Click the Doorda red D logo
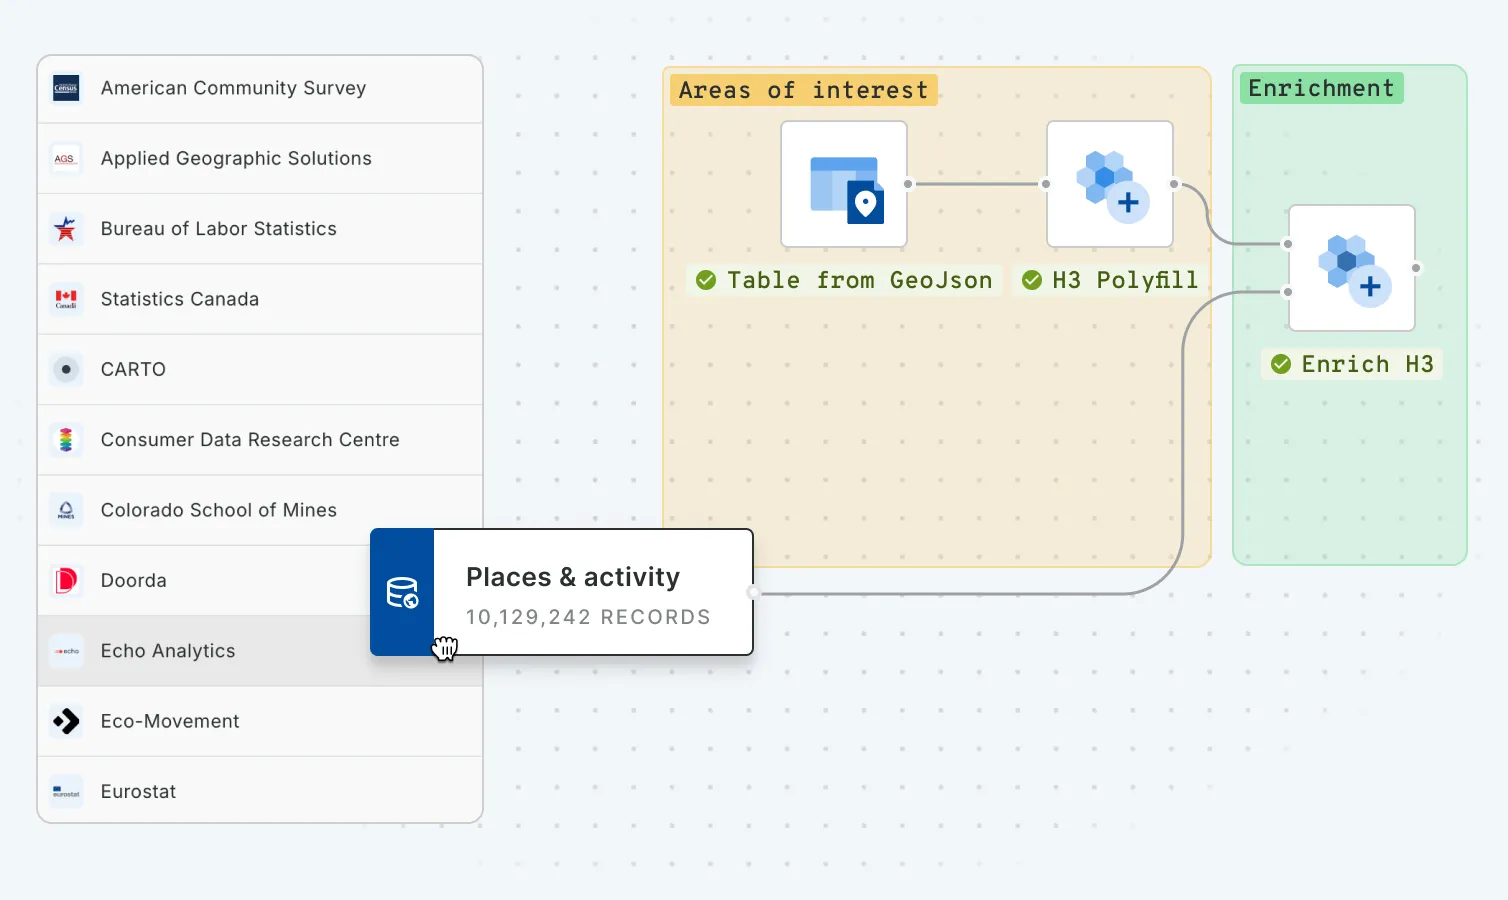The height and width of the screenshot is (900, 1508). (66, 580)
